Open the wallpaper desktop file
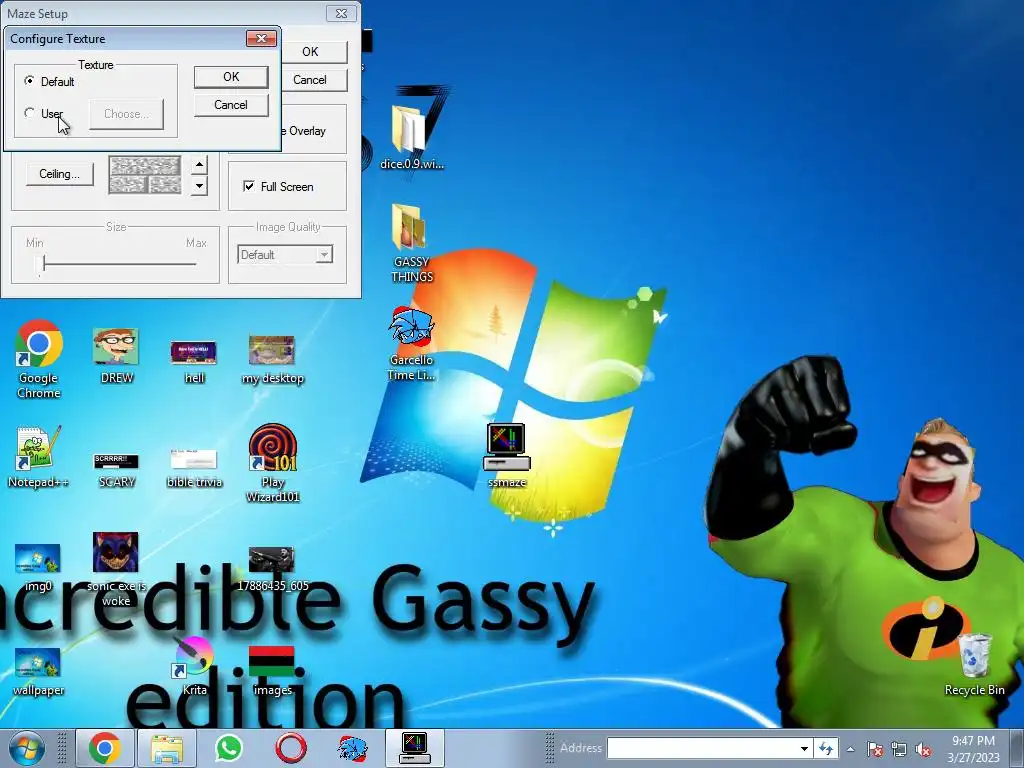This screenshot has width=1024, height=768. point(38,671)
